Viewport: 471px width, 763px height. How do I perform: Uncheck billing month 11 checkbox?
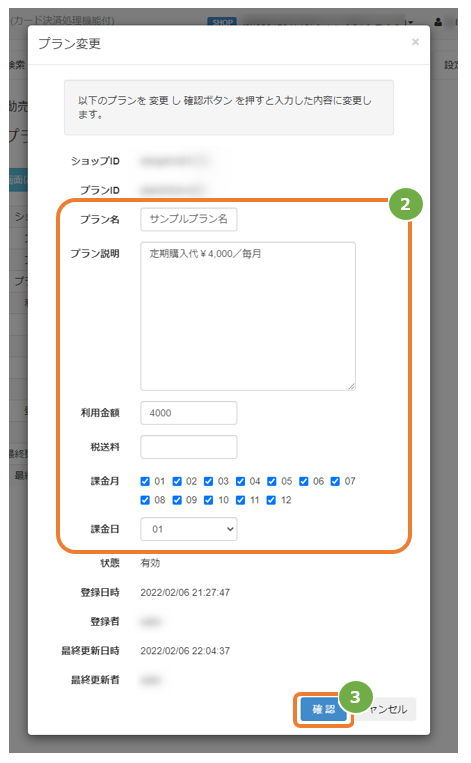(x=240, y=500)
